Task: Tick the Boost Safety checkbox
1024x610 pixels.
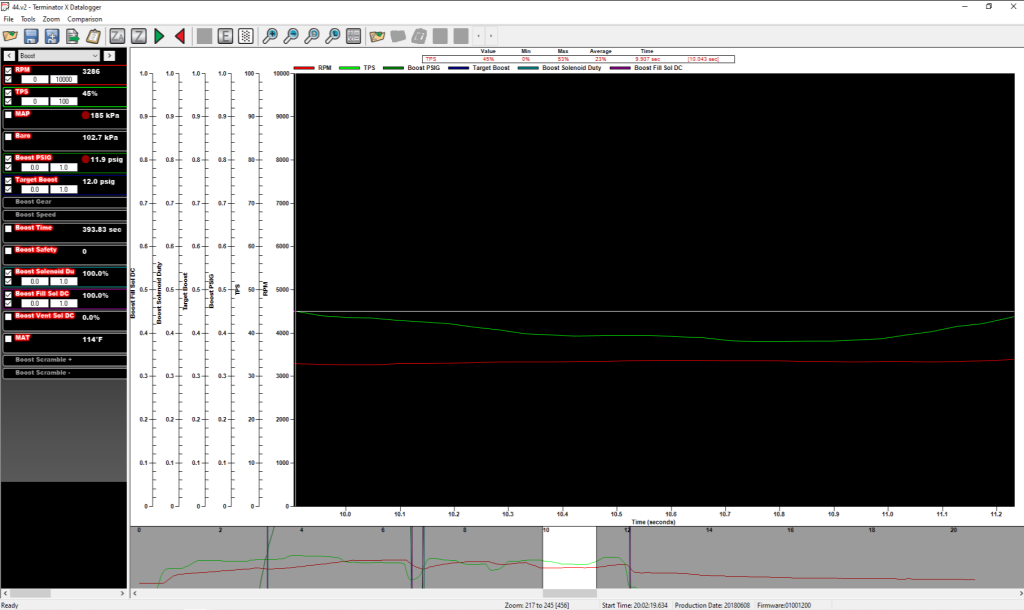Action: (x=9, y=250)
